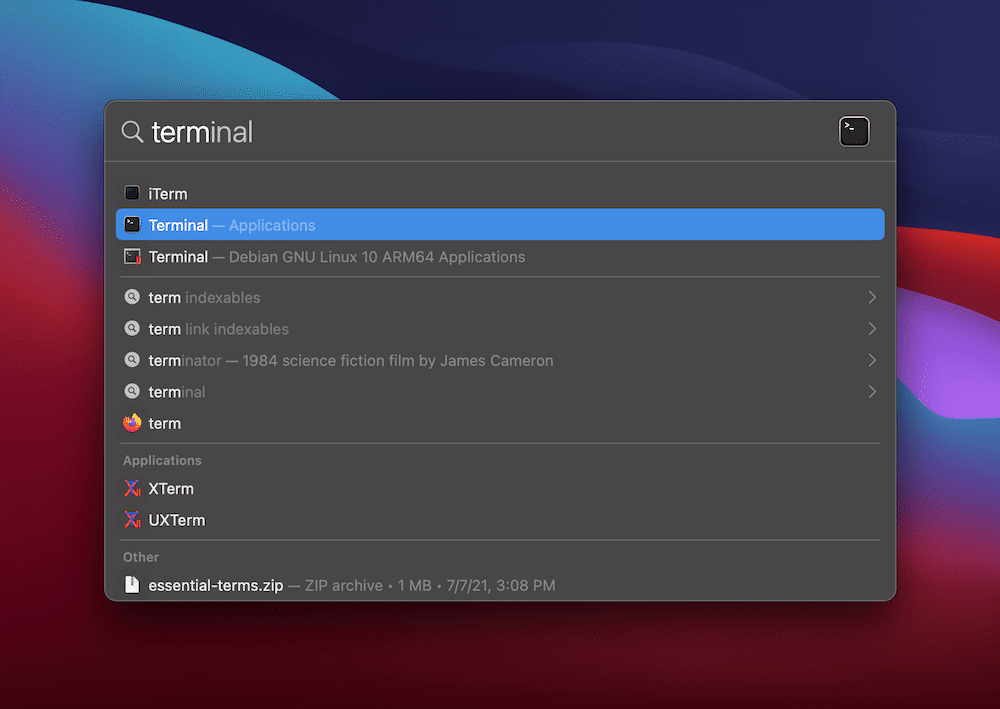The width and height of the screenshot is (1000, 709).
Task: Select the 'Terminal — Applications' result
Action: click(400, 224)
